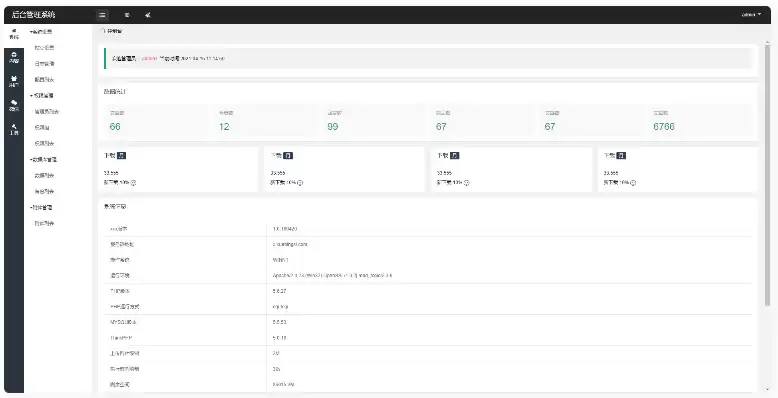
Task: Click the small square icon beside hamburger
Action: (127, 15)
